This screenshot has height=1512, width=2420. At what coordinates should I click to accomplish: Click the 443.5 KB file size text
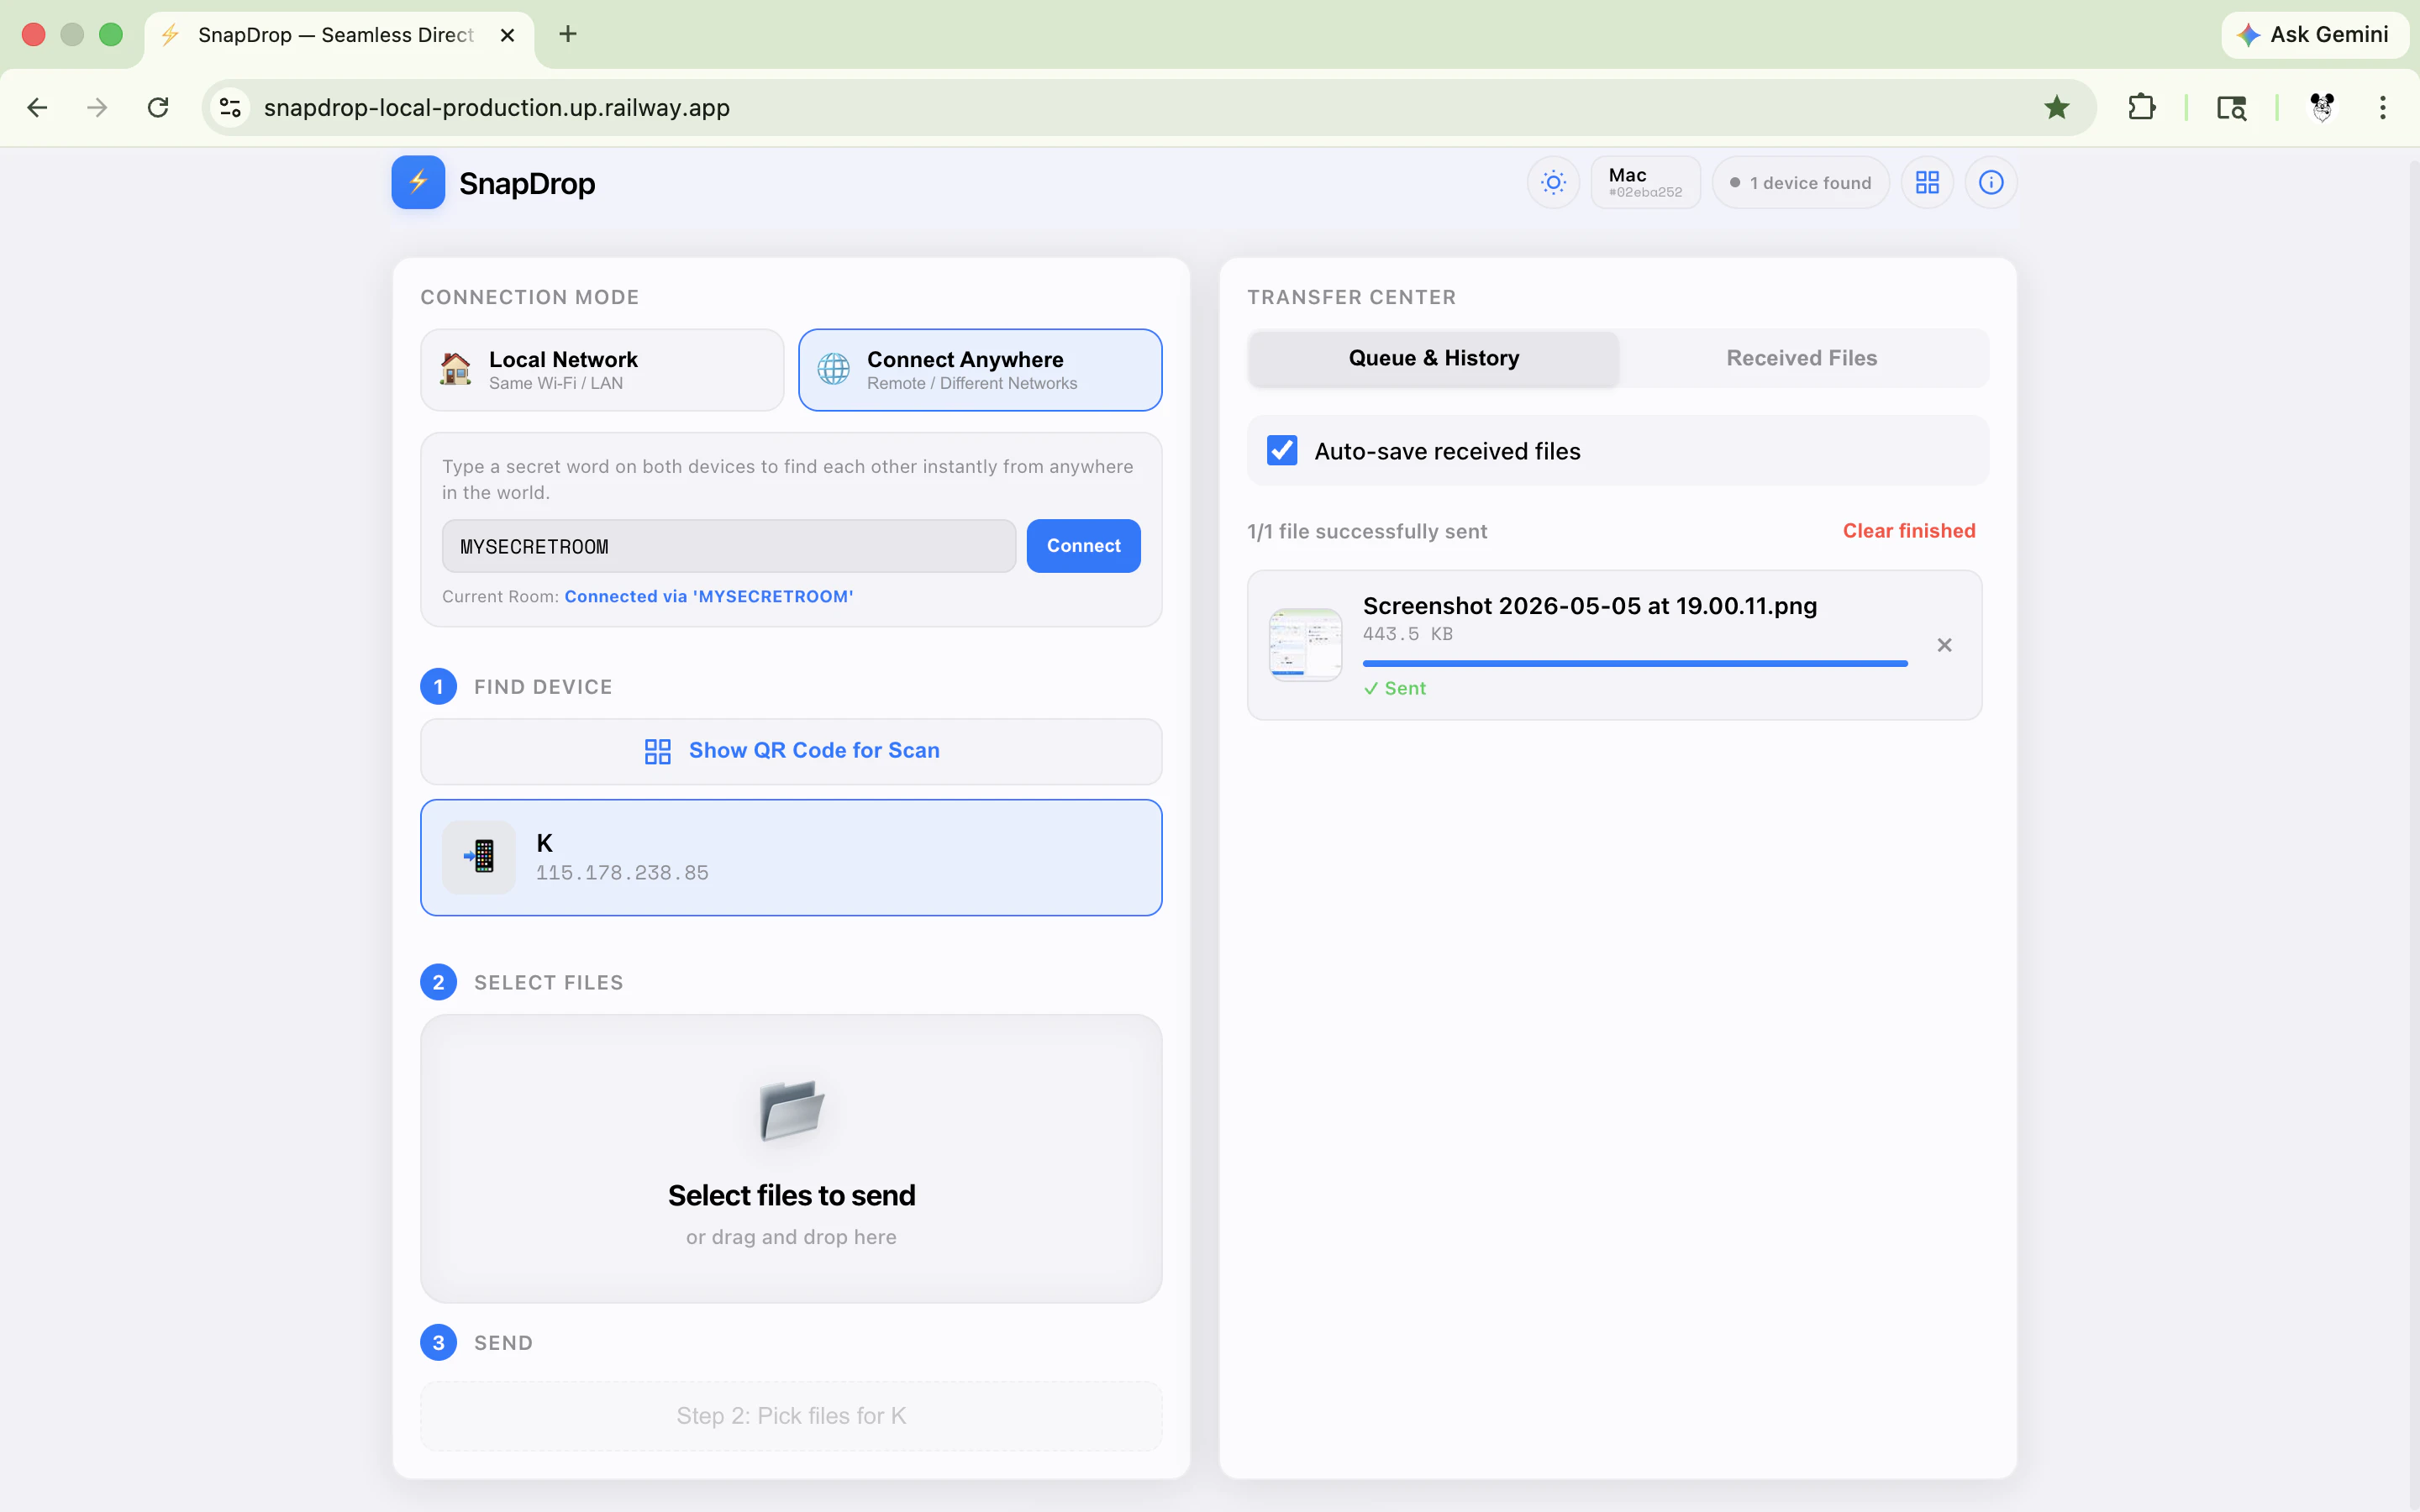(1407, 634)
